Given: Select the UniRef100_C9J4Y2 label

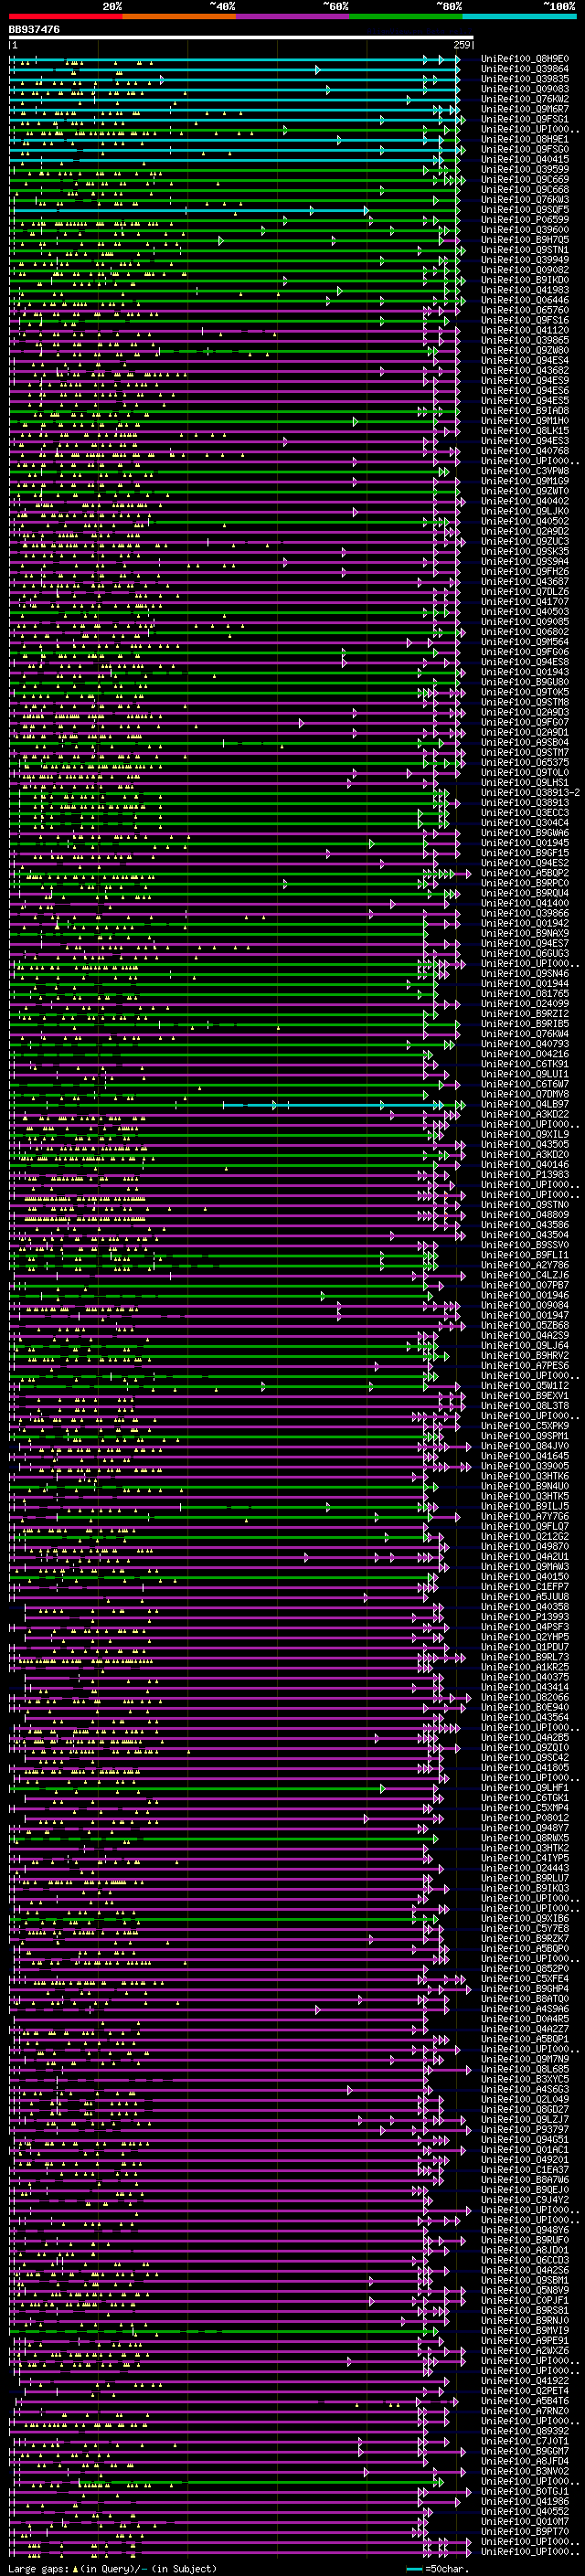Looking at the screenshot, I should coord(525,2199).
